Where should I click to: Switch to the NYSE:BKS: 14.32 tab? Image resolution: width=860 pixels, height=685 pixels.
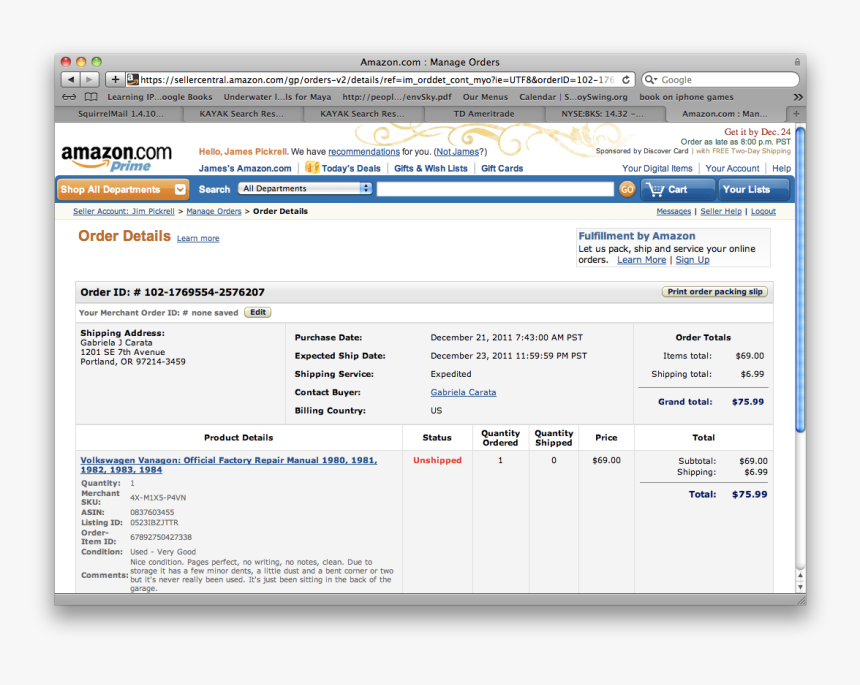[x=602, y=114]
